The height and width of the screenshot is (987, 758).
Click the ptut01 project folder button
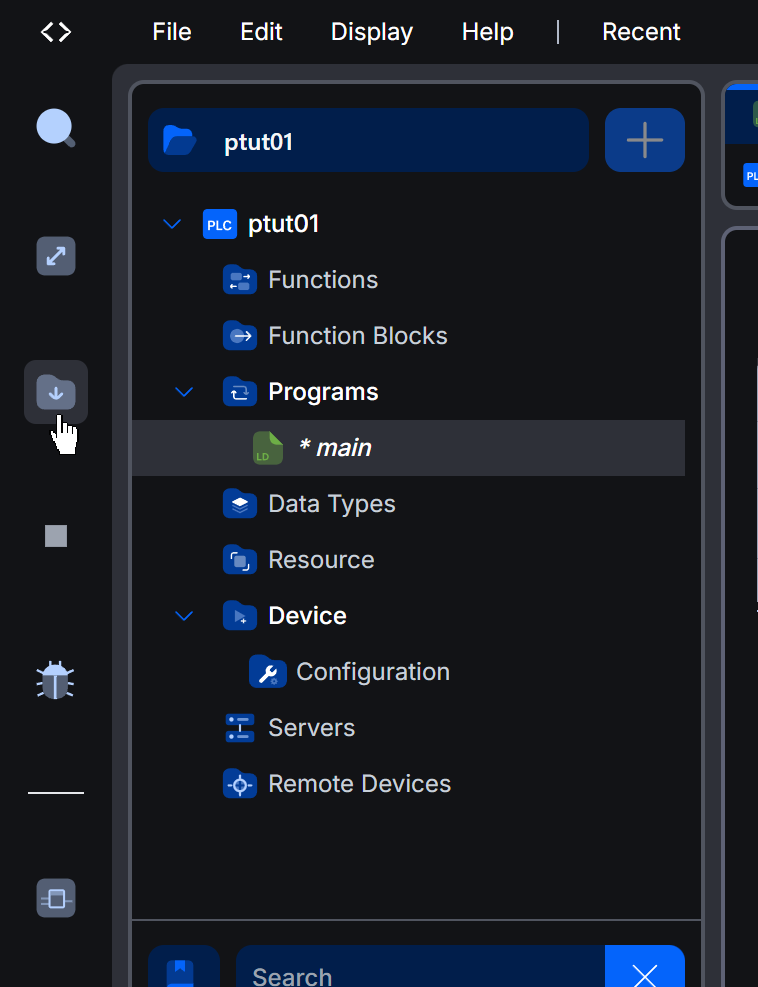point(367,140)
